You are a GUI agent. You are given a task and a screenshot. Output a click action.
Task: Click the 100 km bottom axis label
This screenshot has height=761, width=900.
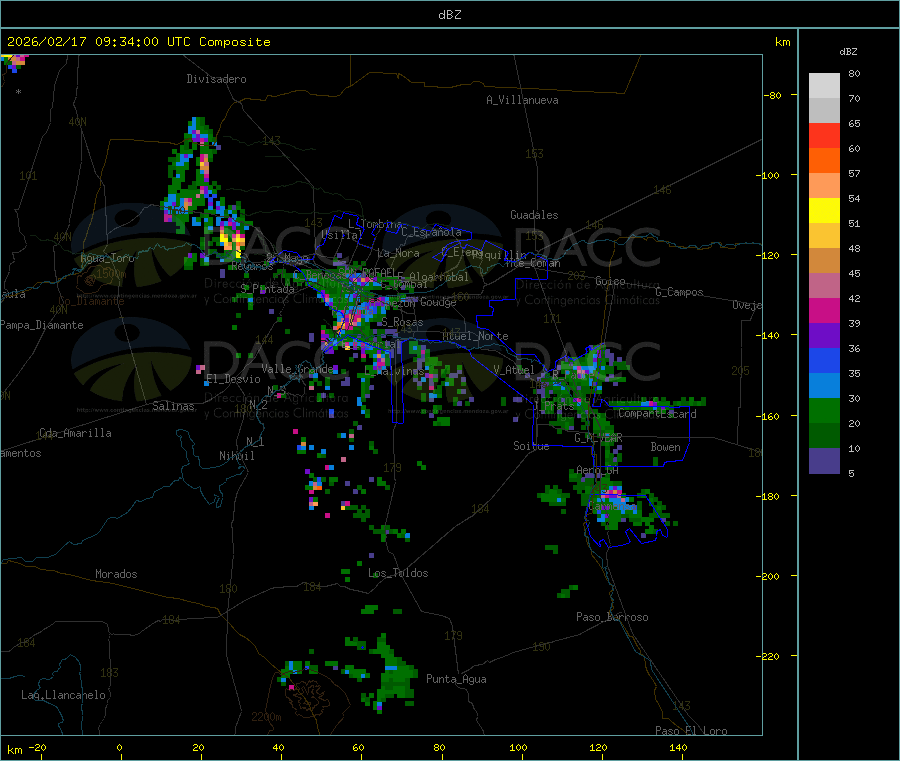pos(518,747)
